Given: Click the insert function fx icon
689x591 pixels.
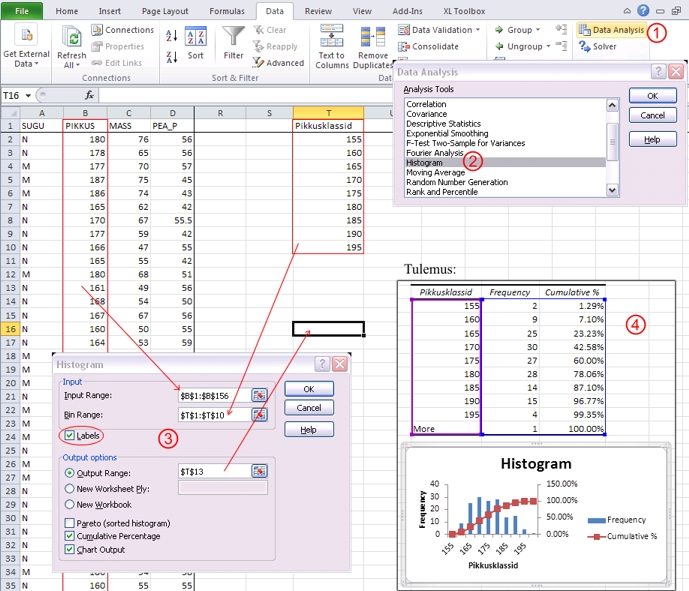Looking at the screenshot, I should pyautogui.click(x=89, y=95).
